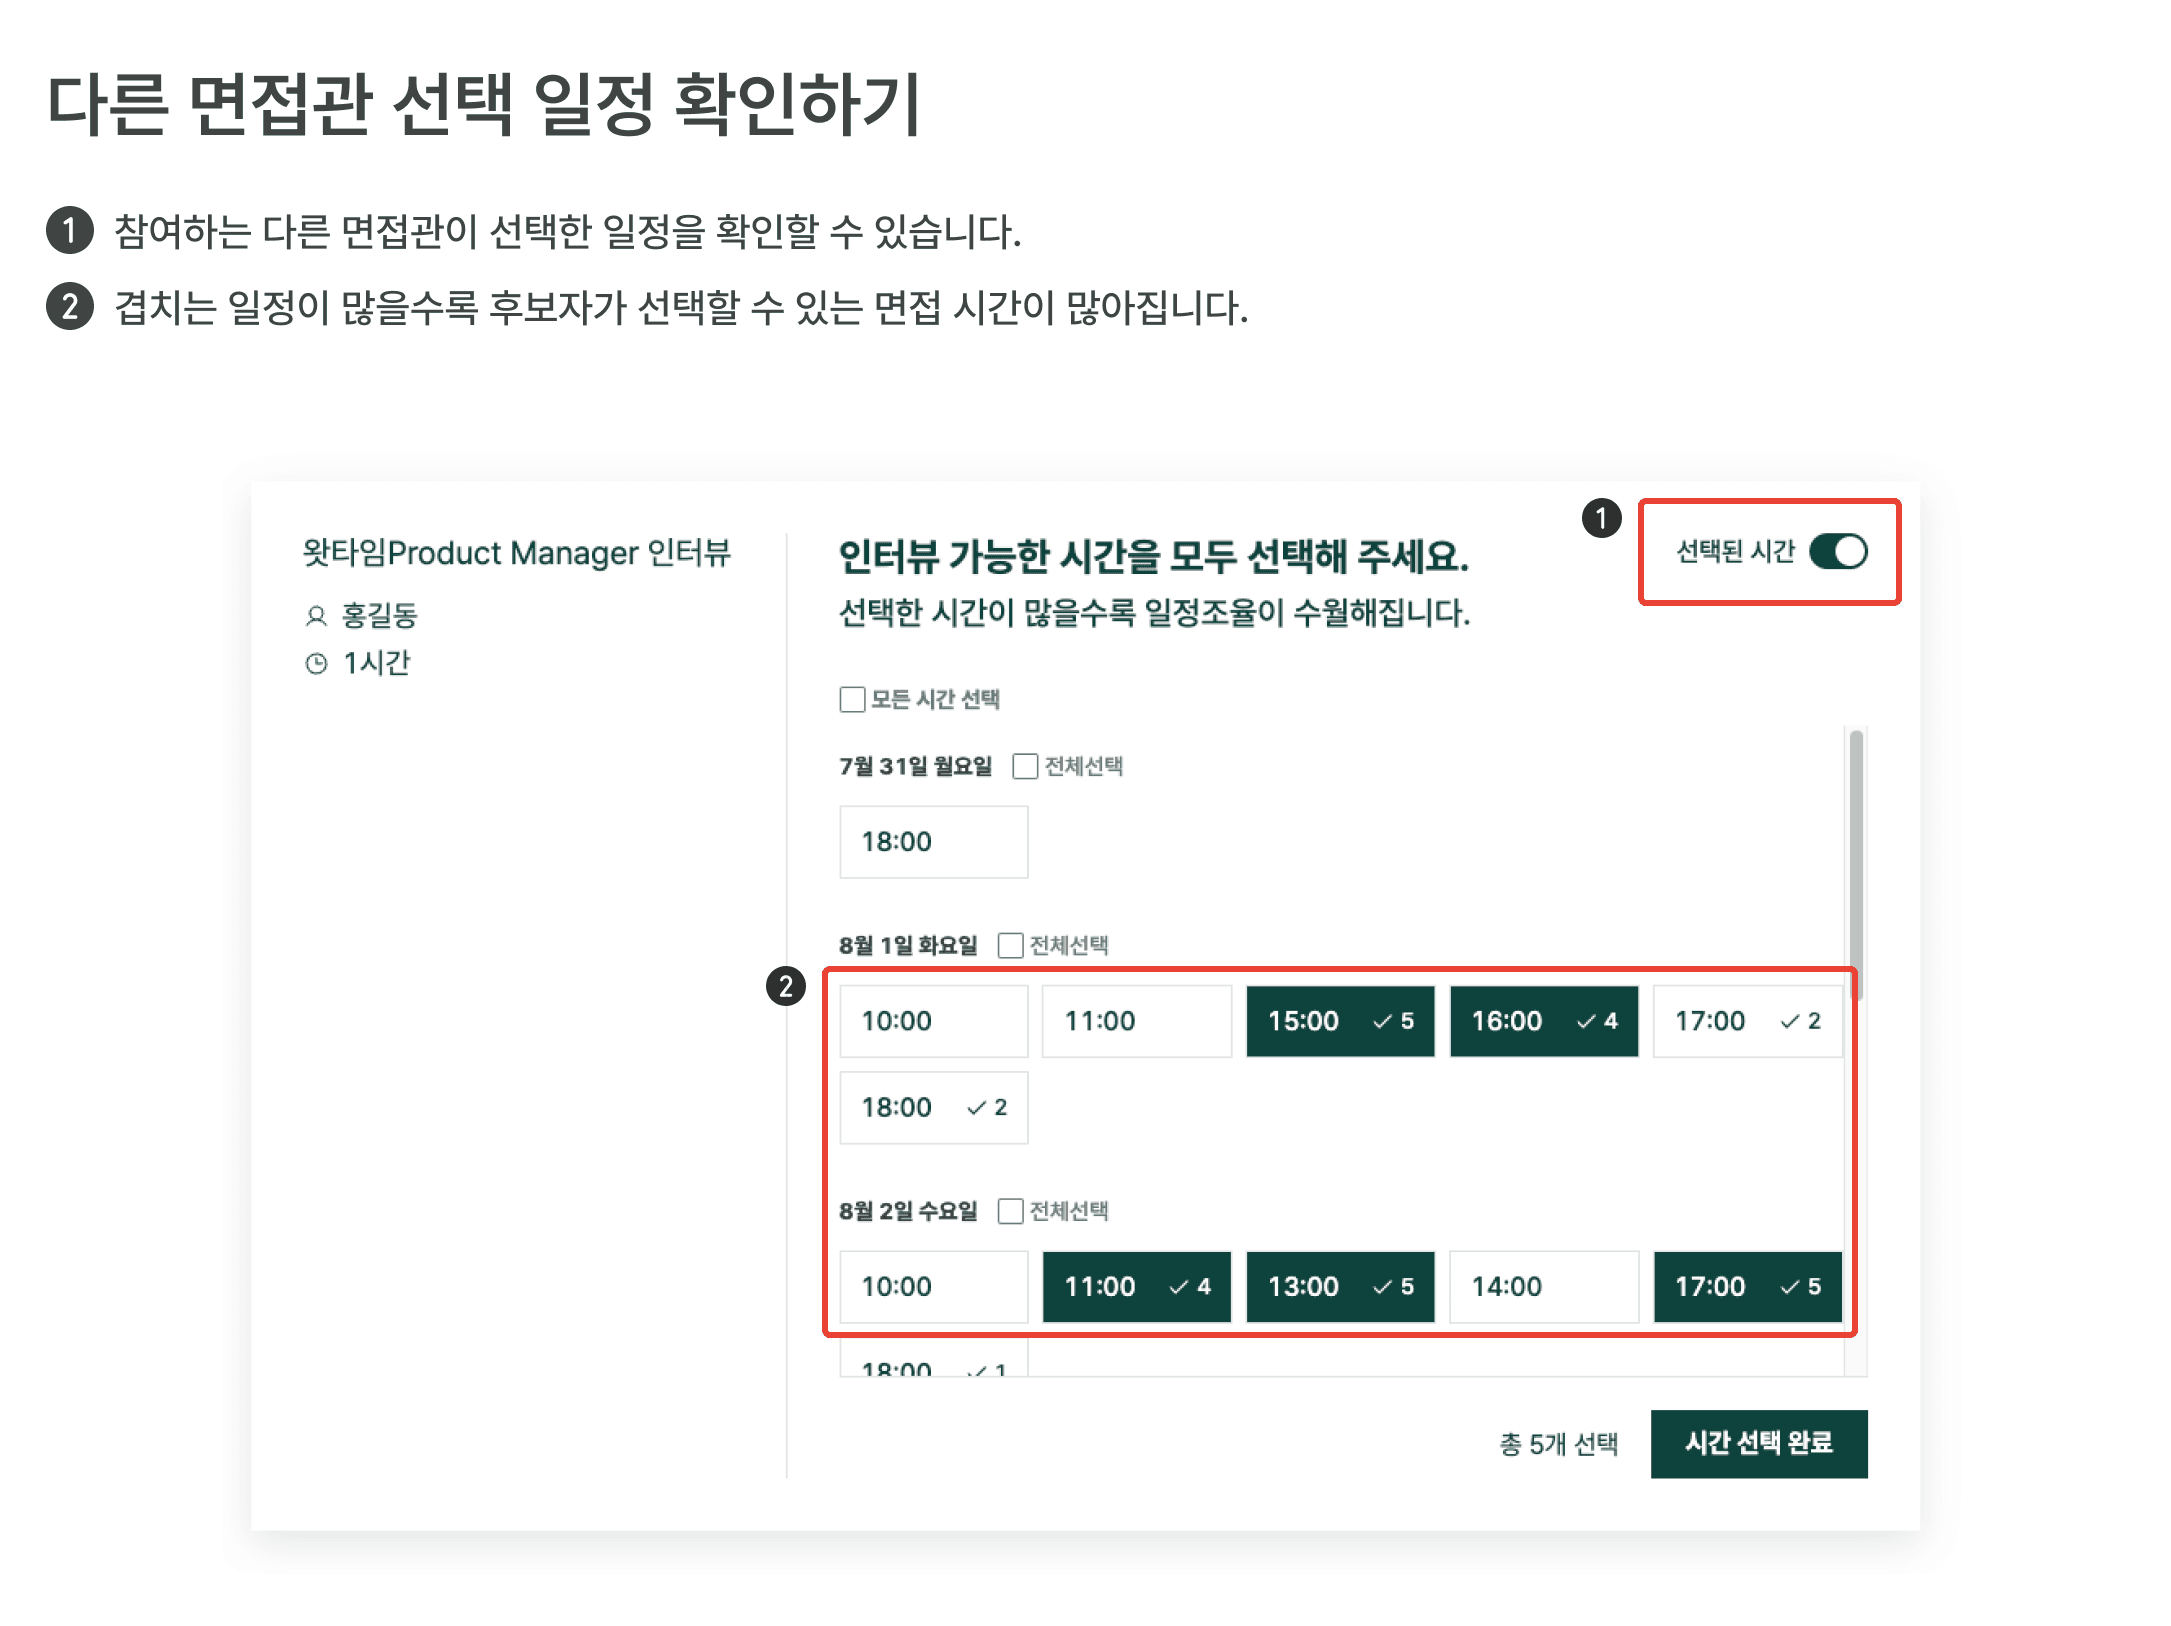Deselect the 15:00 slot with 5 votes
Viewport: 2171px width, 1626px height.
1339,1021
